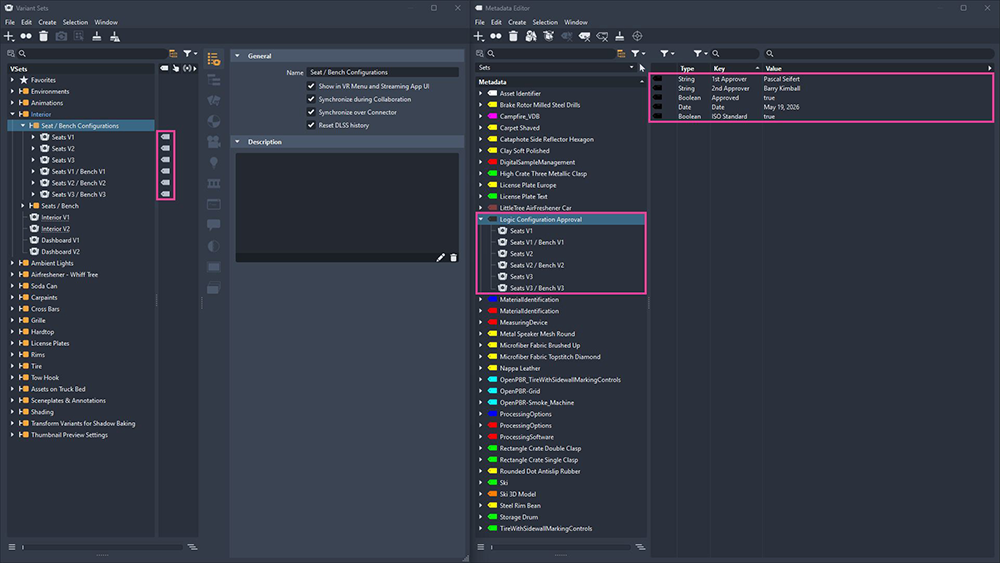Click the pencil edit icon under Description box
Image resolution: width=1000 pixels, height=563 pixels.
pyautogui.click(x=441, y=258)
